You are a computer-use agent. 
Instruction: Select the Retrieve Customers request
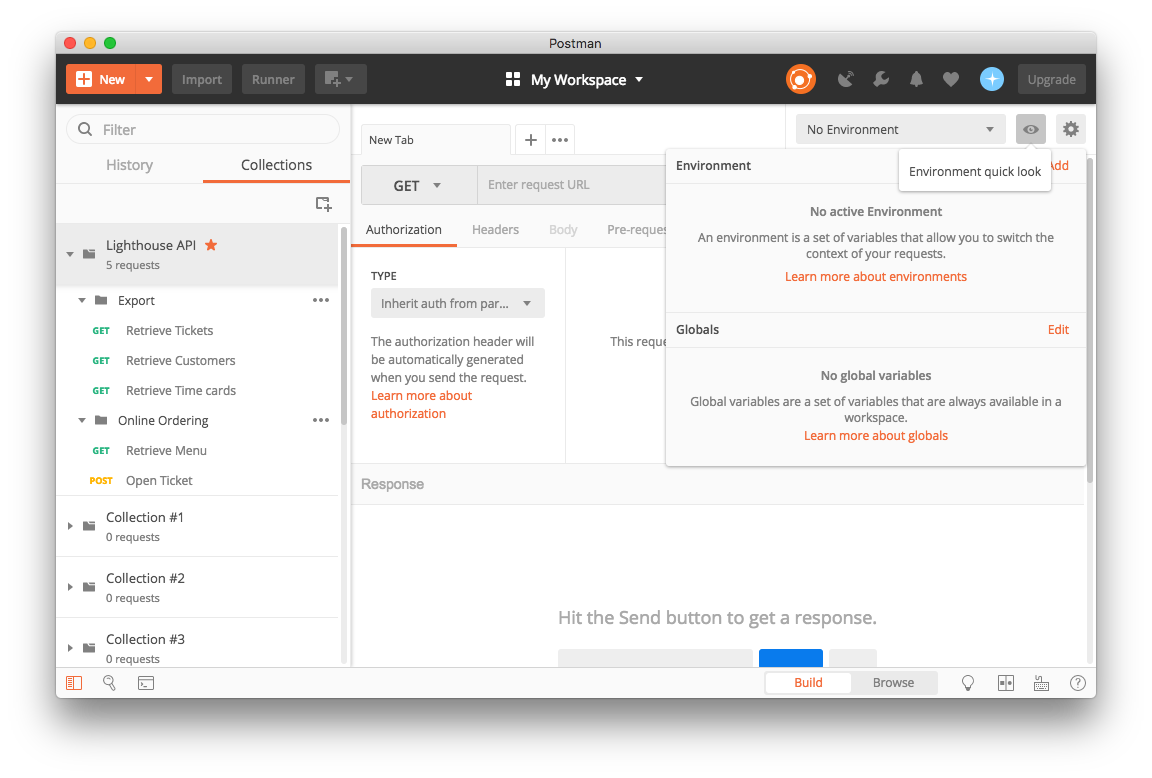coord(180,360)
